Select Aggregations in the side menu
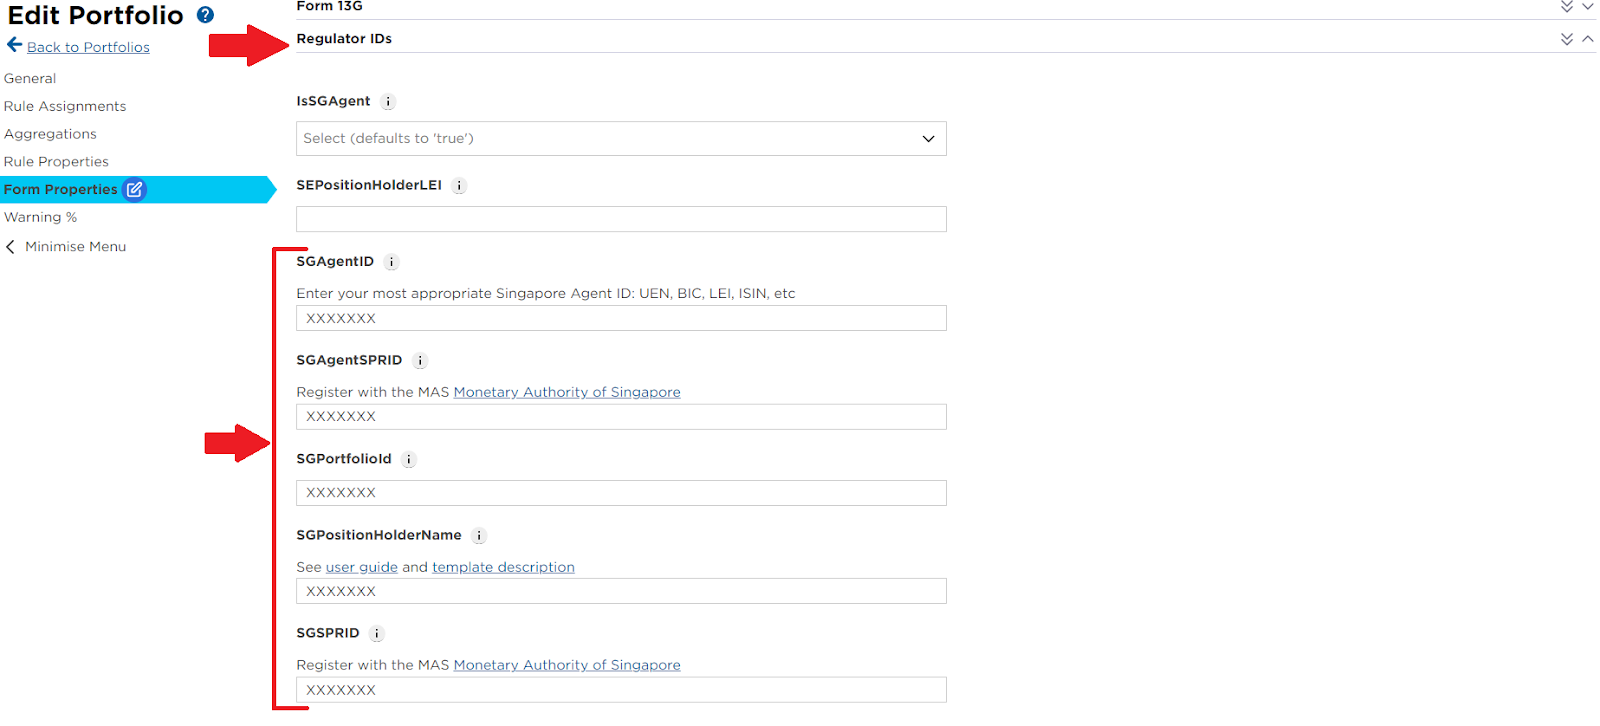Image resolution: width=1600 pixels, height=726 pixels. pos(50,134)
